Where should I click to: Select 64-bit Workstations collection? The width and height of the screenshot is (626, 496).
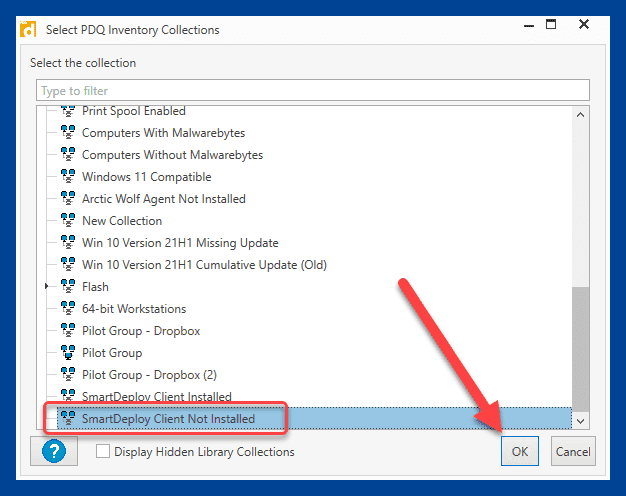click(x=134, y=308)
